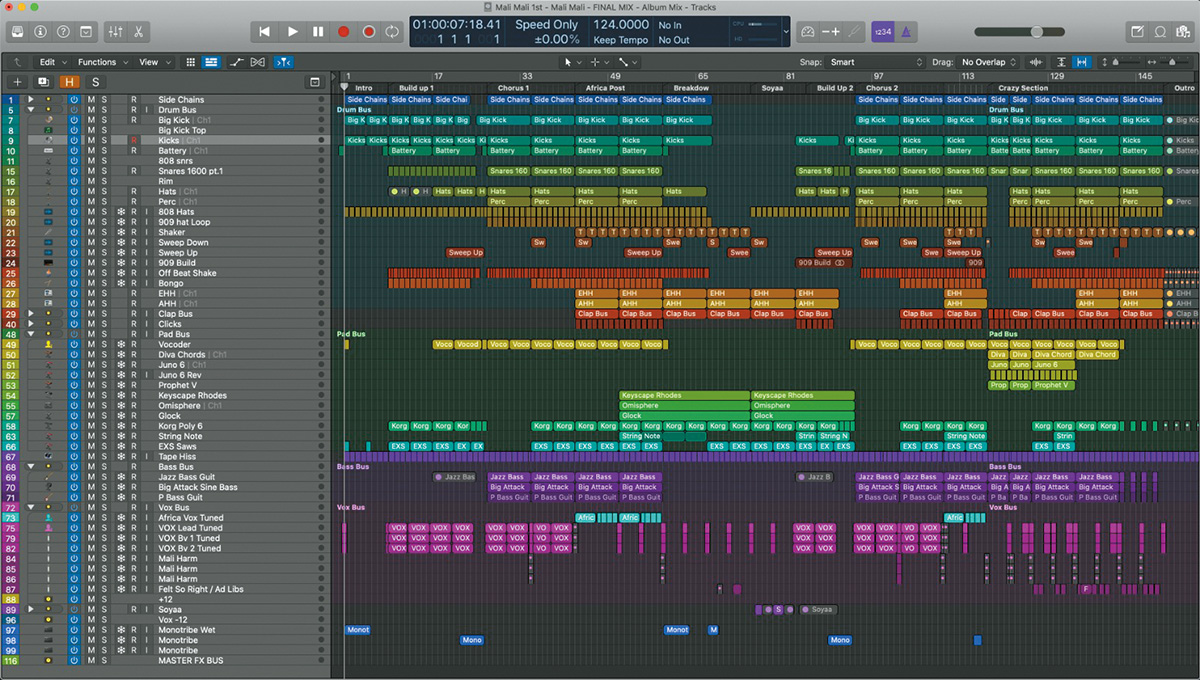
Task: Click the Capture Recording button
Action: tap(368, 32)
